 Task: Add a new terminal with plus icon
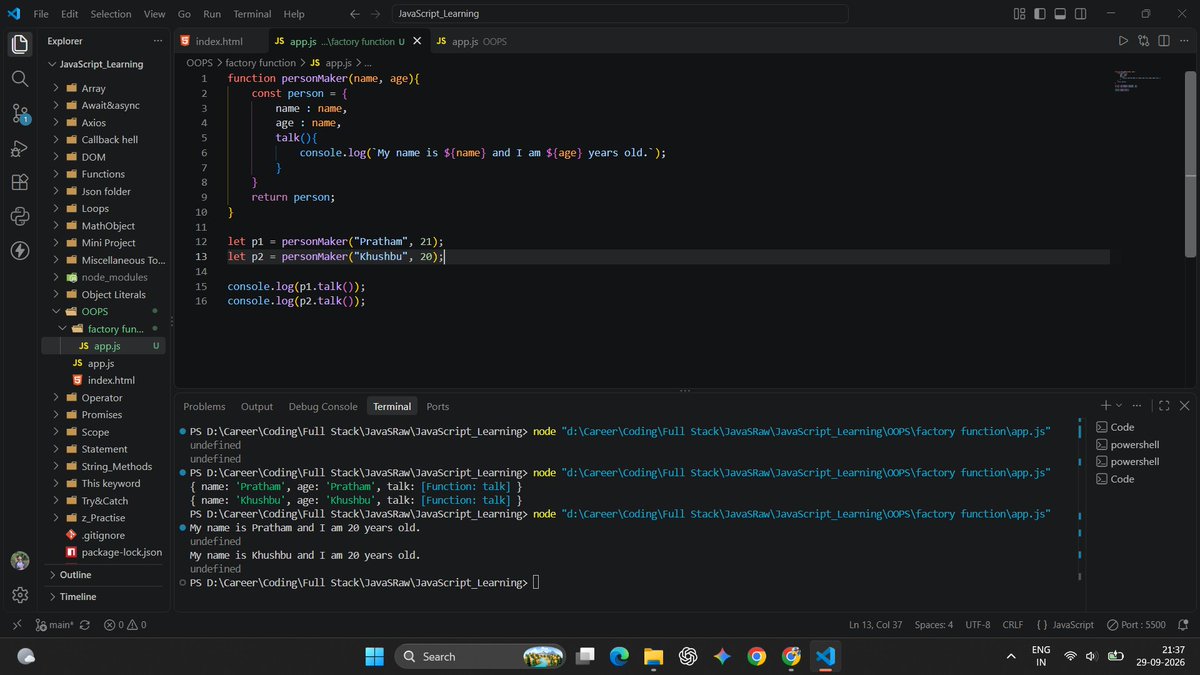(1106, 406)
